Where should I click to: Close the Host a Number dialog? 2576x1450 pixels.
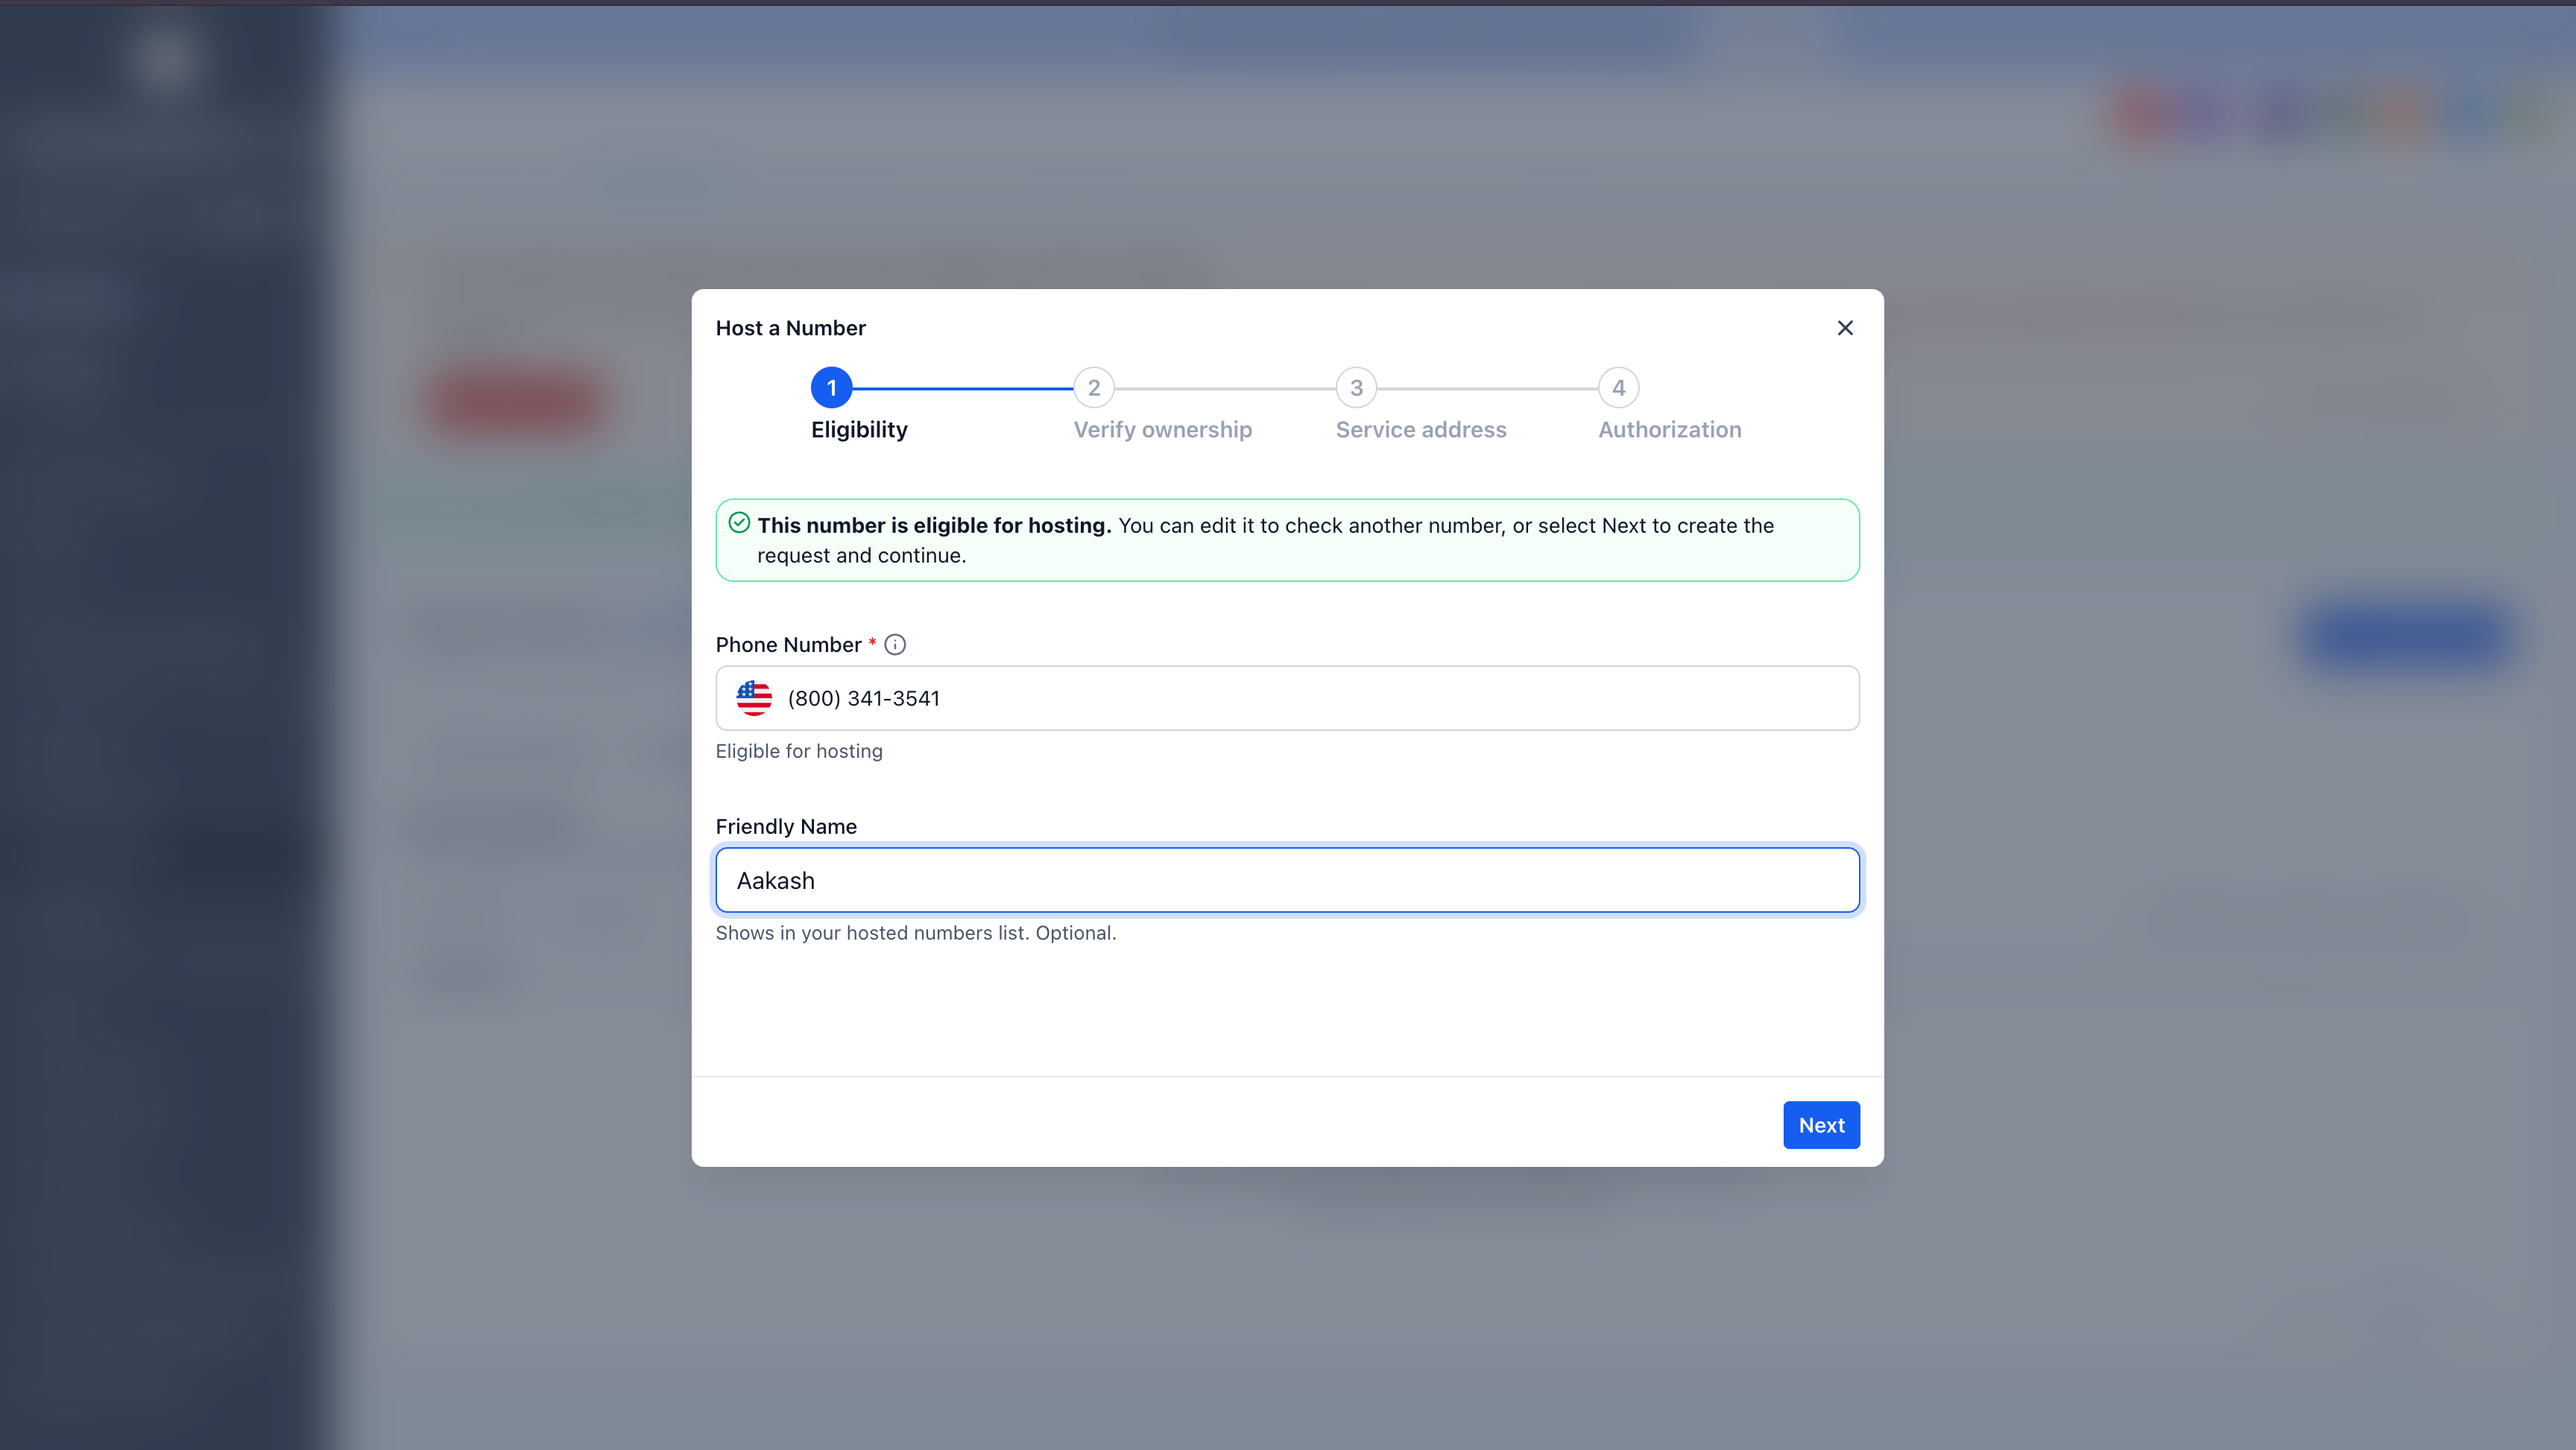tap(1845, 328)
